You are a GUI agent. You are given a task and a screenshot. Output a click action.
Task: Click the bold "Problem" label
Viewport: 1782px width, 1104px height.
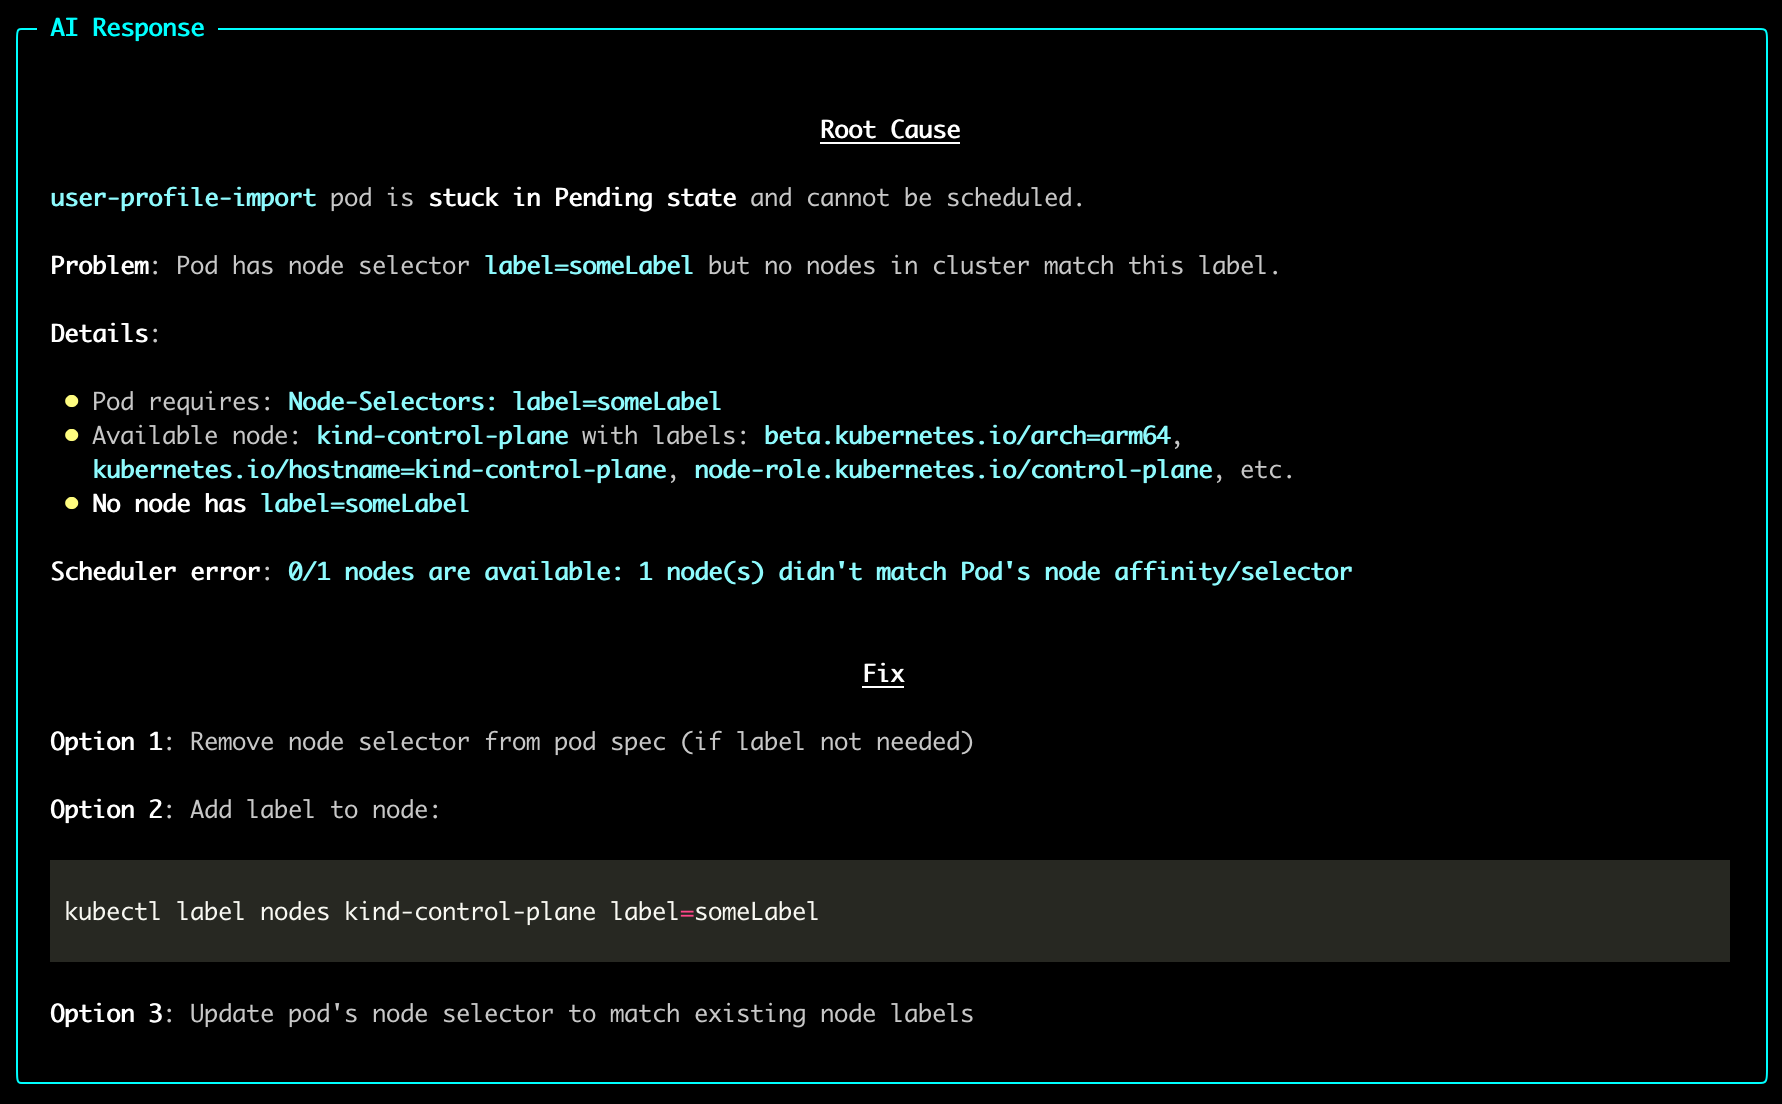(x=99, y=266)
